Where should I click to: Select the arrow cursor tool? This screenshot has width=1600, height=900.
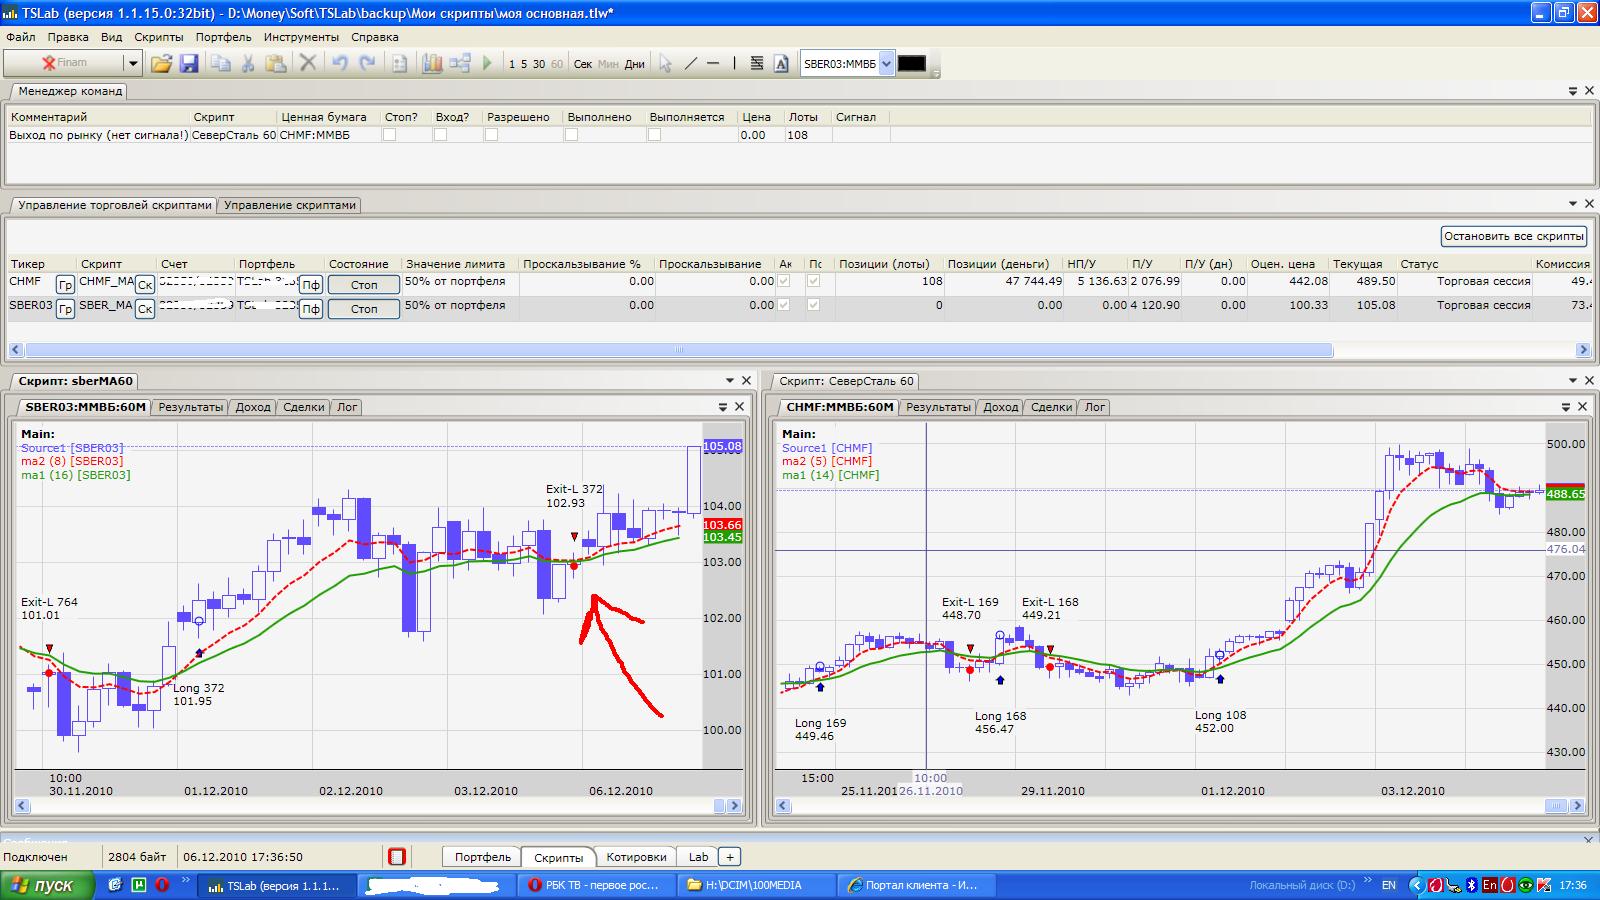(x=665, y=64)
